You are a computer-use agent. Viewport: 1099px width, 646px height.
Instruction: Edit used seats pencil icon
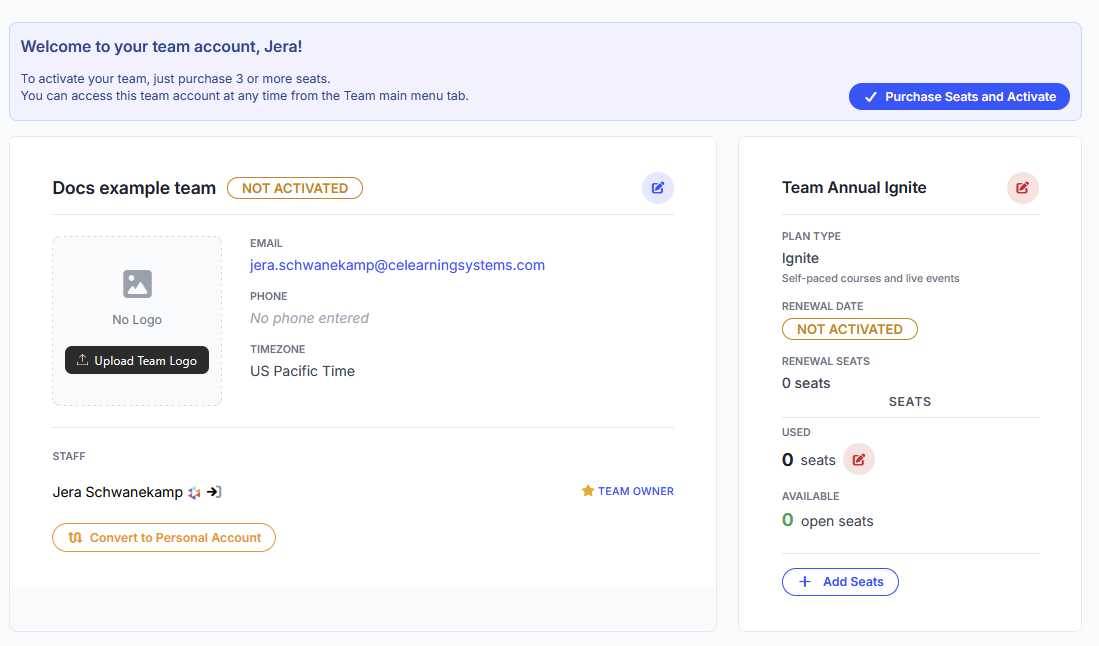pos(859,460)
